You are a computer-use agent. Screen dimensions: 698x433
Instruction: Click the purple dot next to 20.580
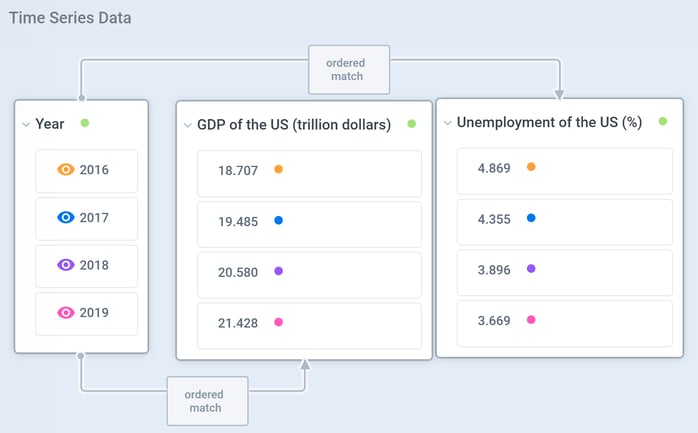click(278, 271)
